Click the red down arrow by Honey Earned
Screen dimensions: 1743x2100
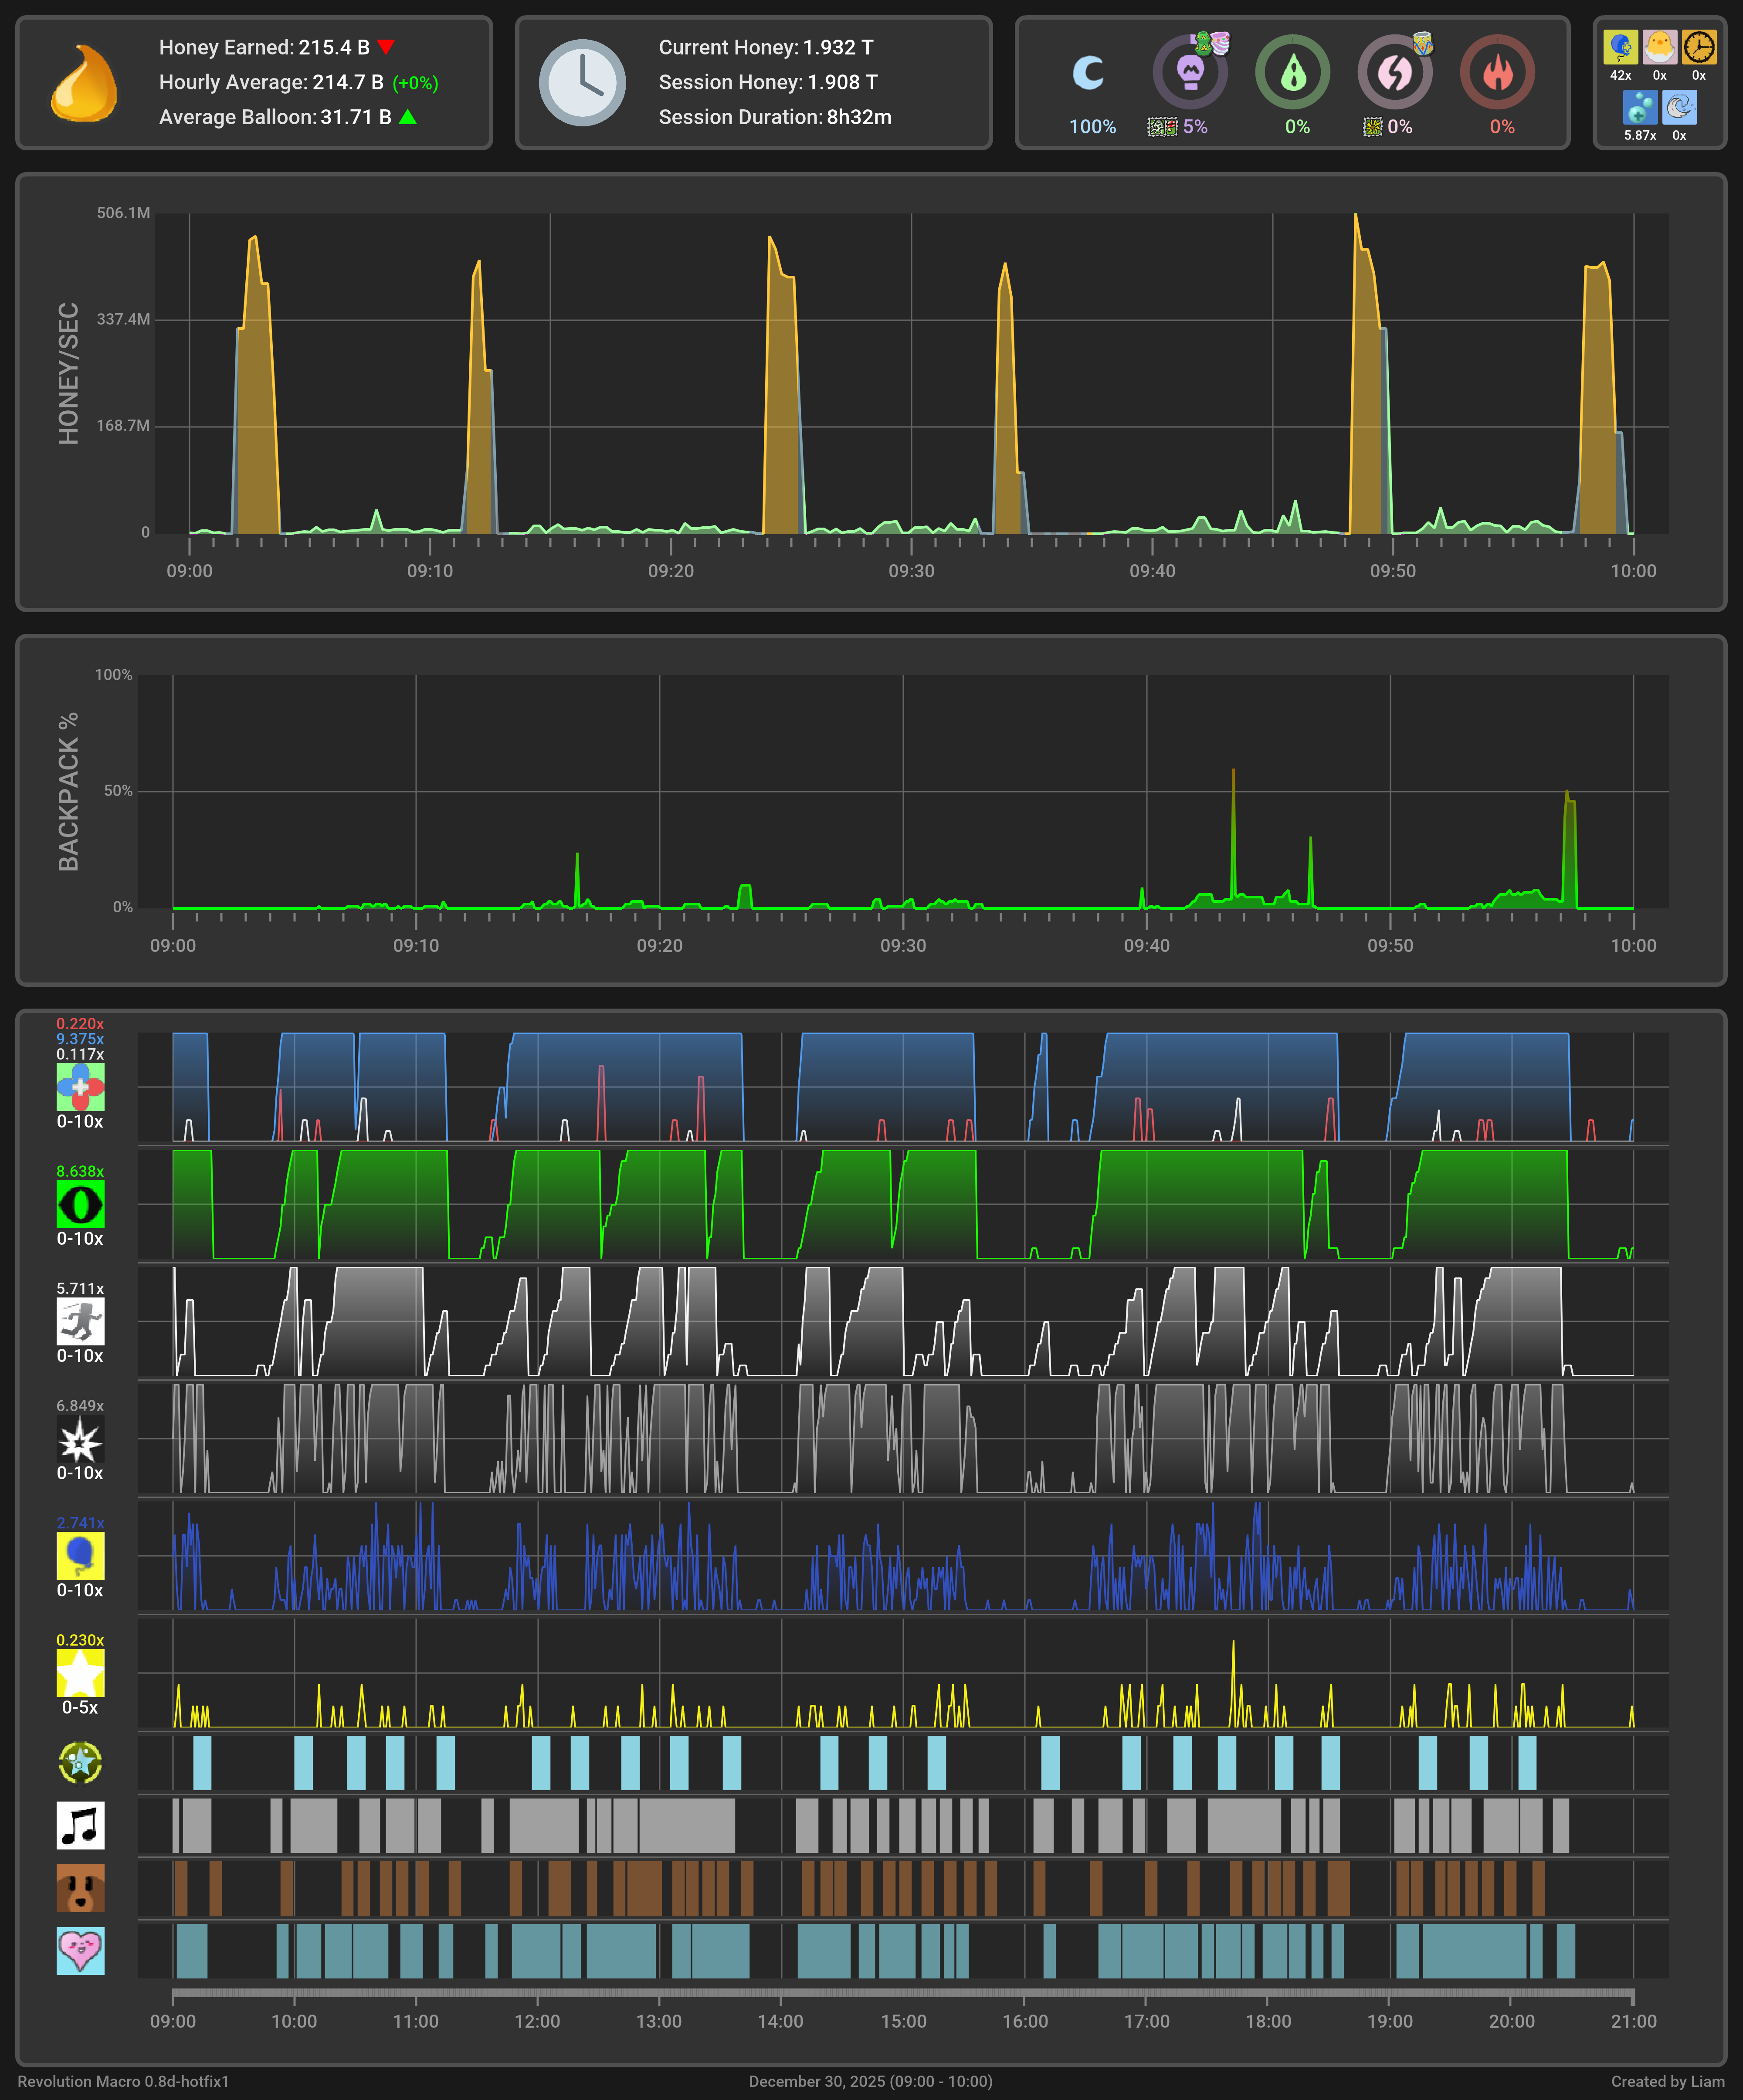coord(386,47)
